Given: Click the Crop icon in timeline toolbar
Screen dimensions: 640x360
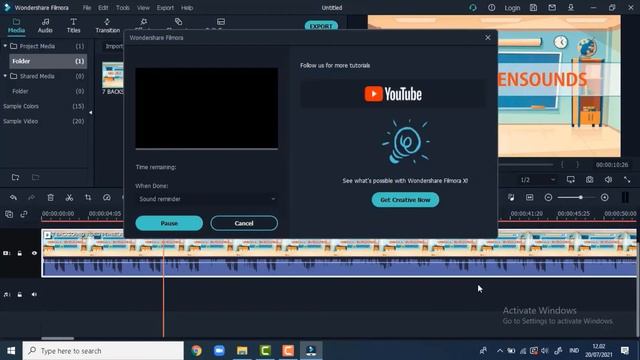Looking at the screenshot, I should [x=88, y=198].
